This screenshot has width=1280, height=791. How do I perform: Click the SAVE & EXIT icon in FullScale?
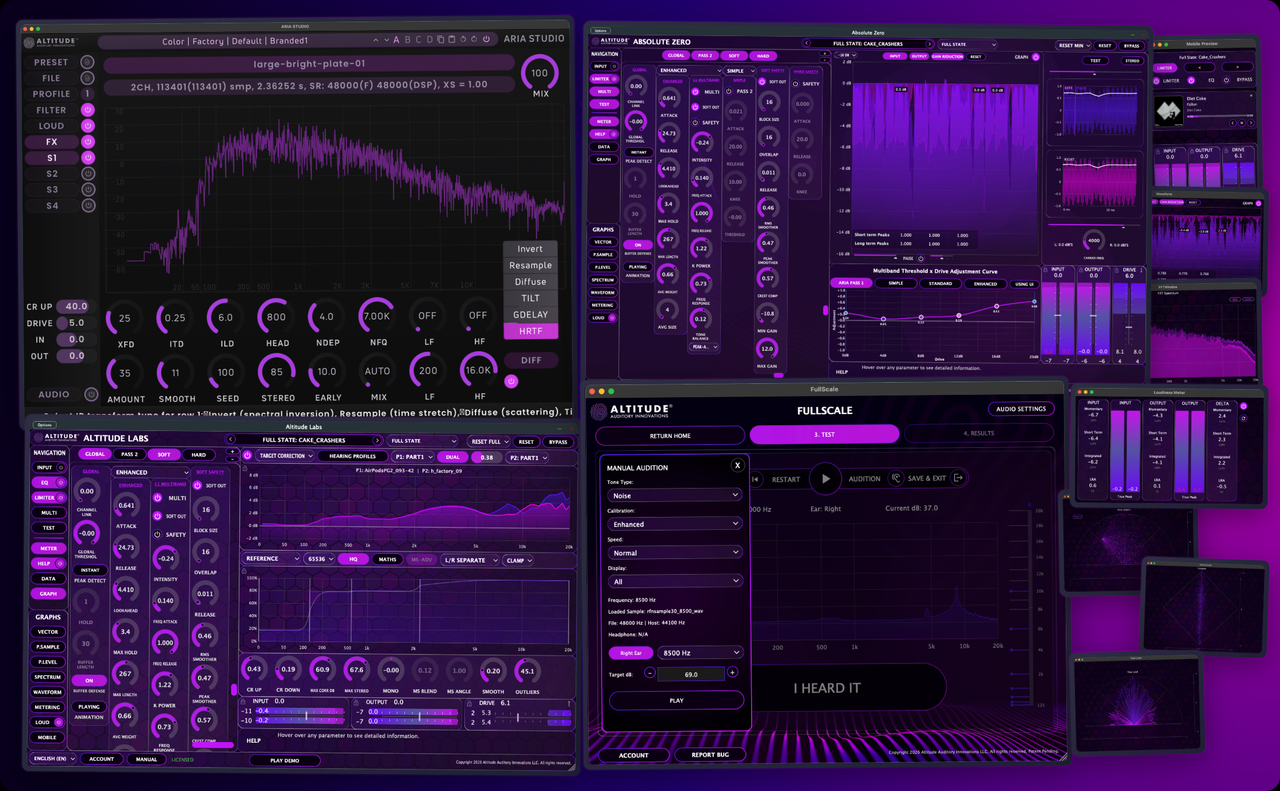point(958,479)
